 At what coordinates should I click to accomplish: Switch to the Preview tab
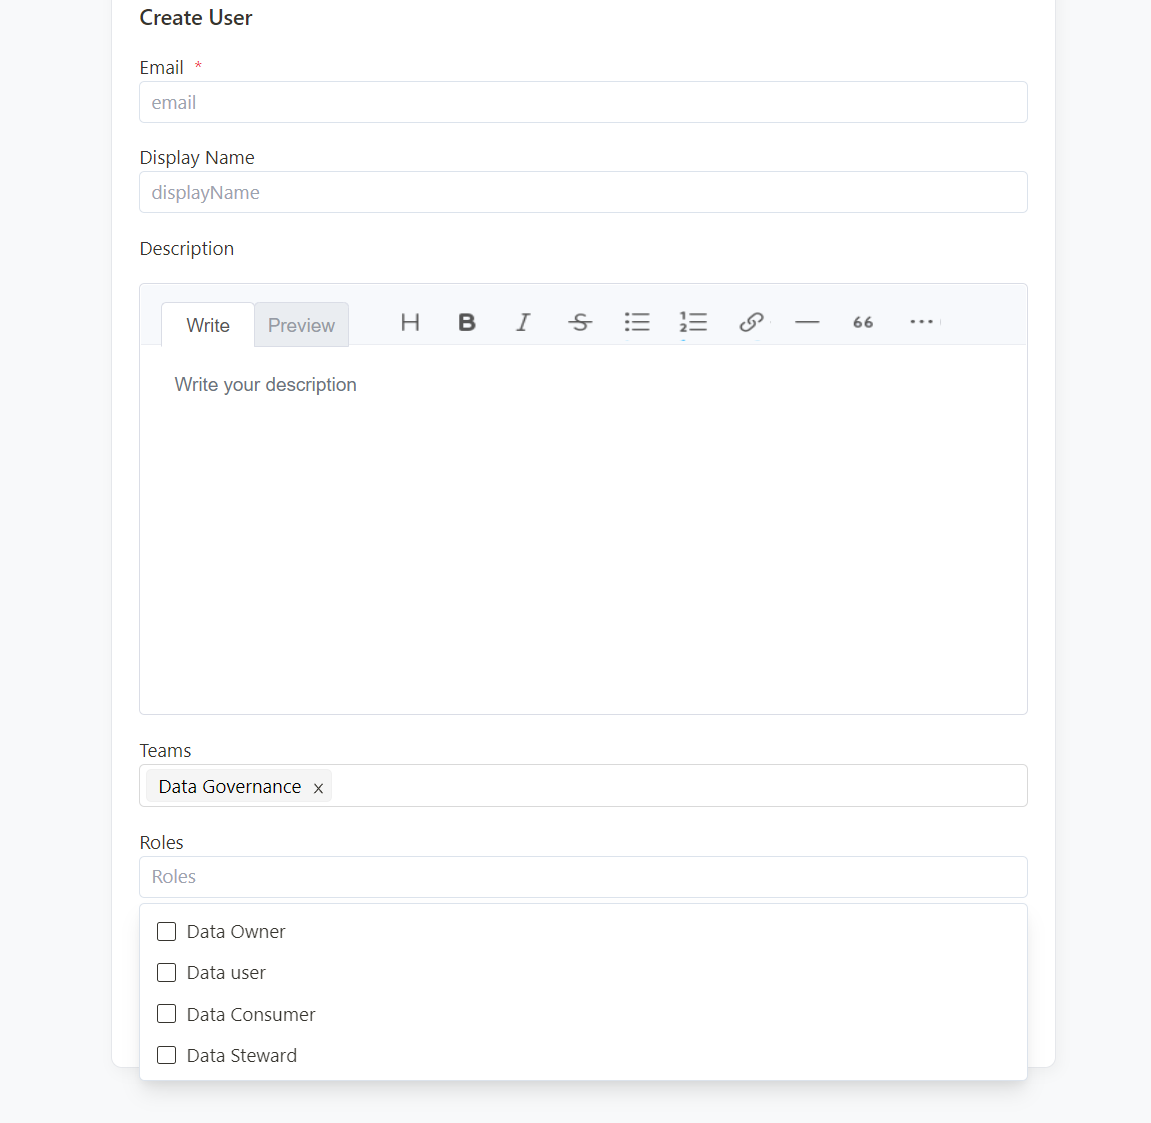click(301, 325)
